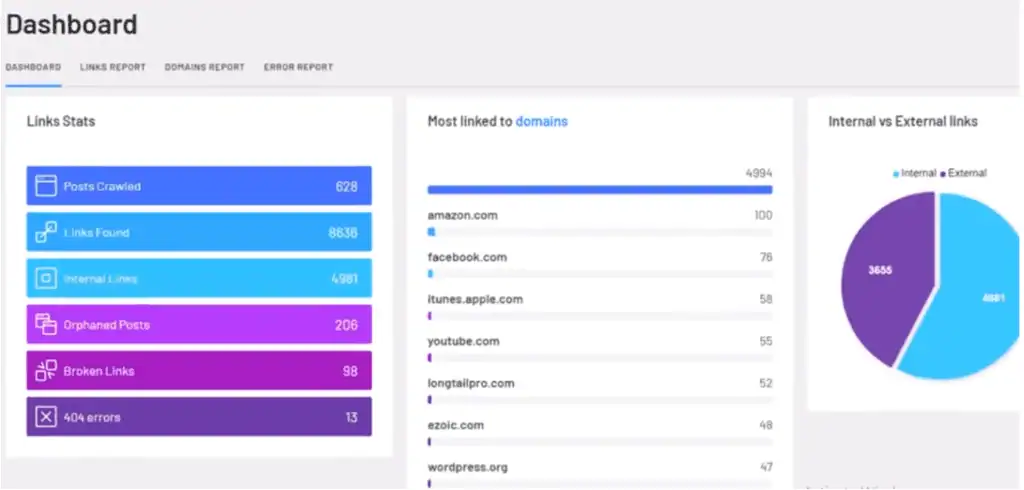
Task: Click the wordpress.org count value 47
Action: (766, 467)
